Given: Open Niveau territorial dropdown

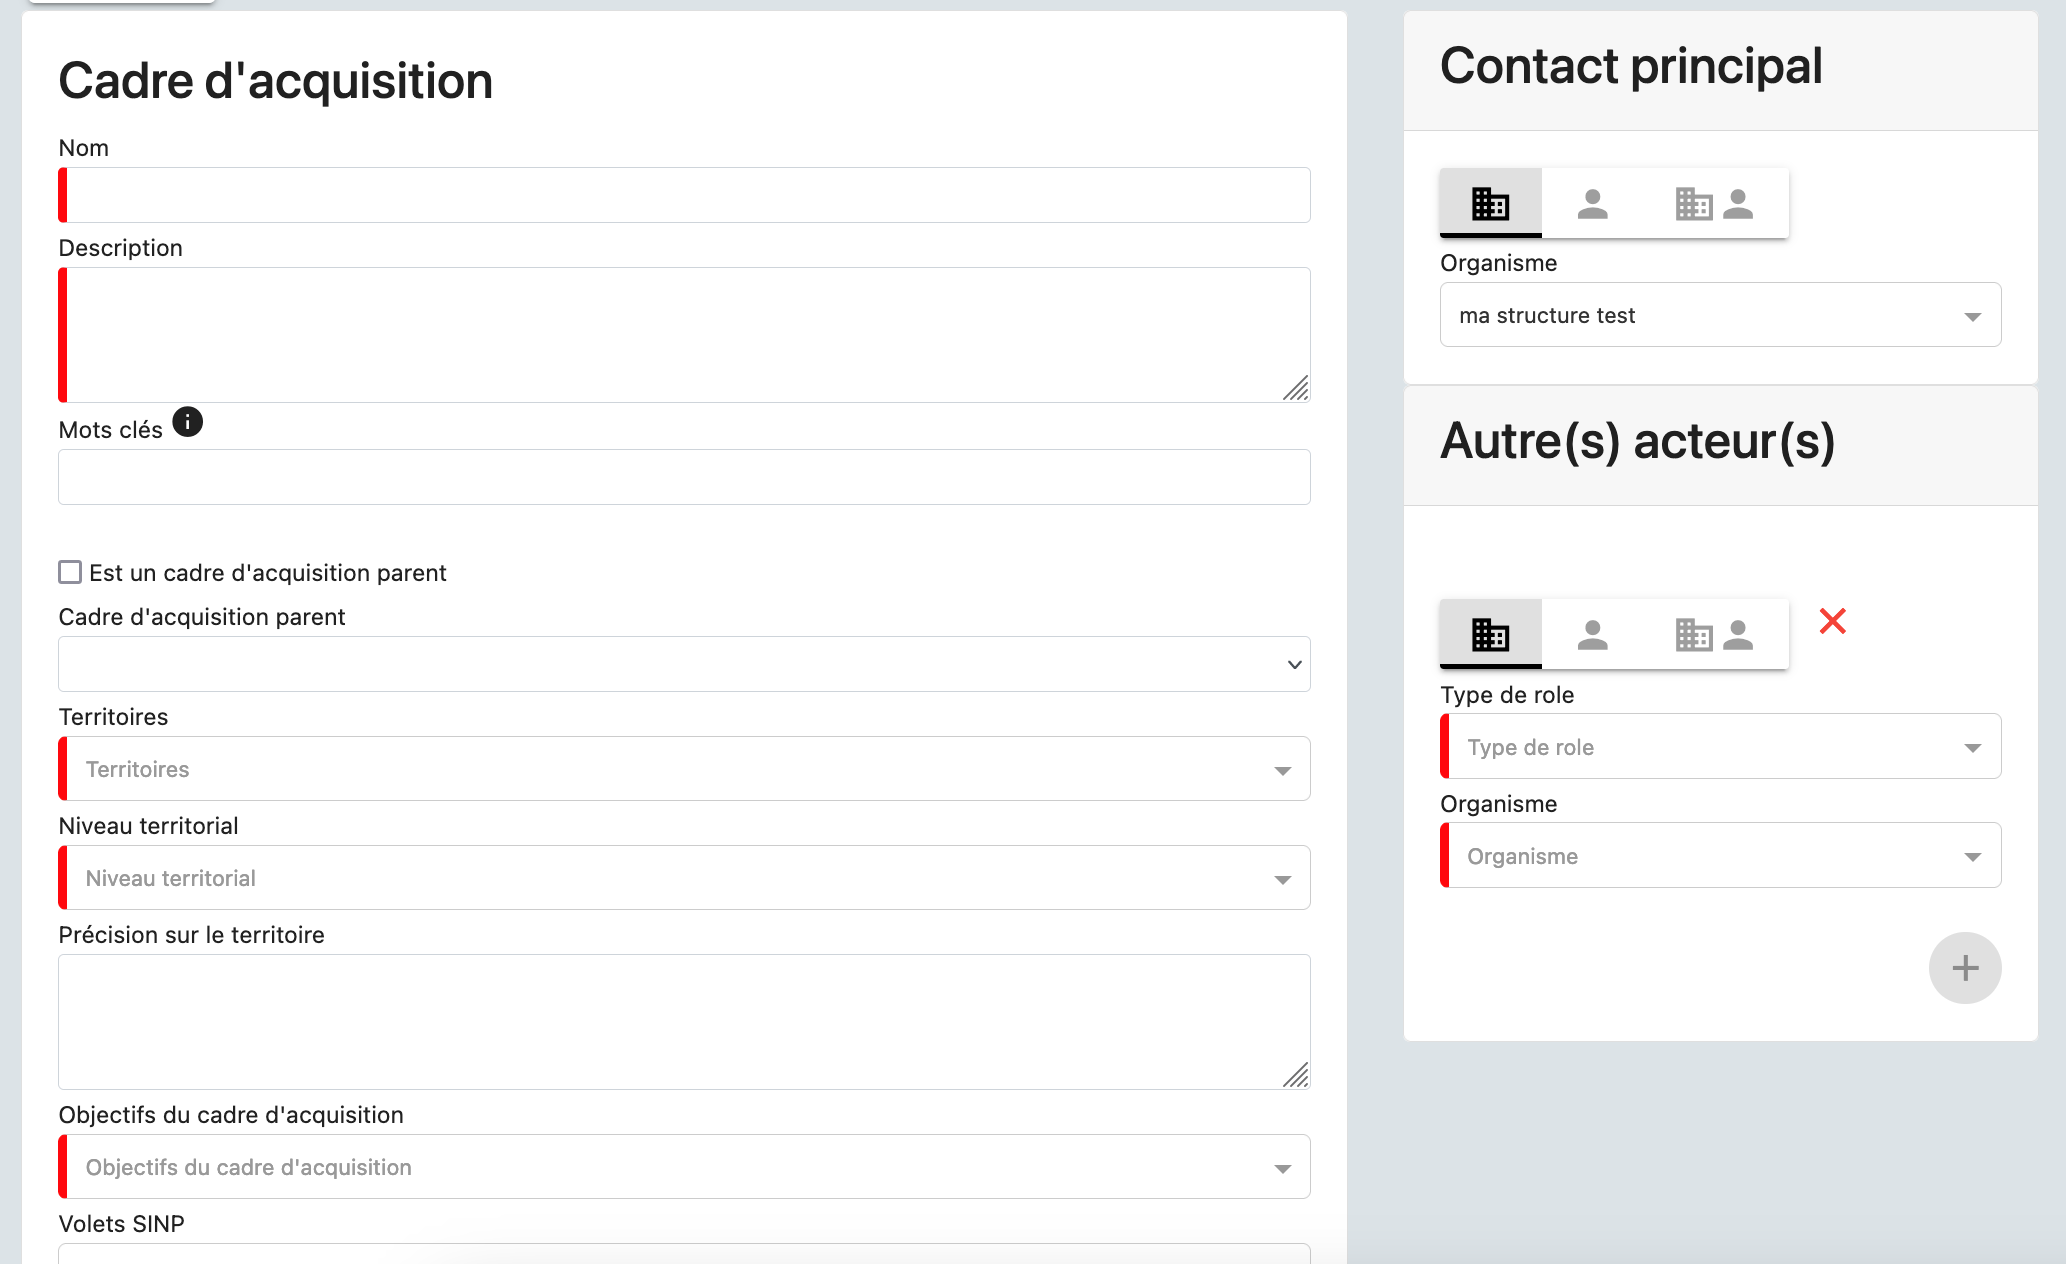Looking at the screenshot, I should (x=684, y=878).
